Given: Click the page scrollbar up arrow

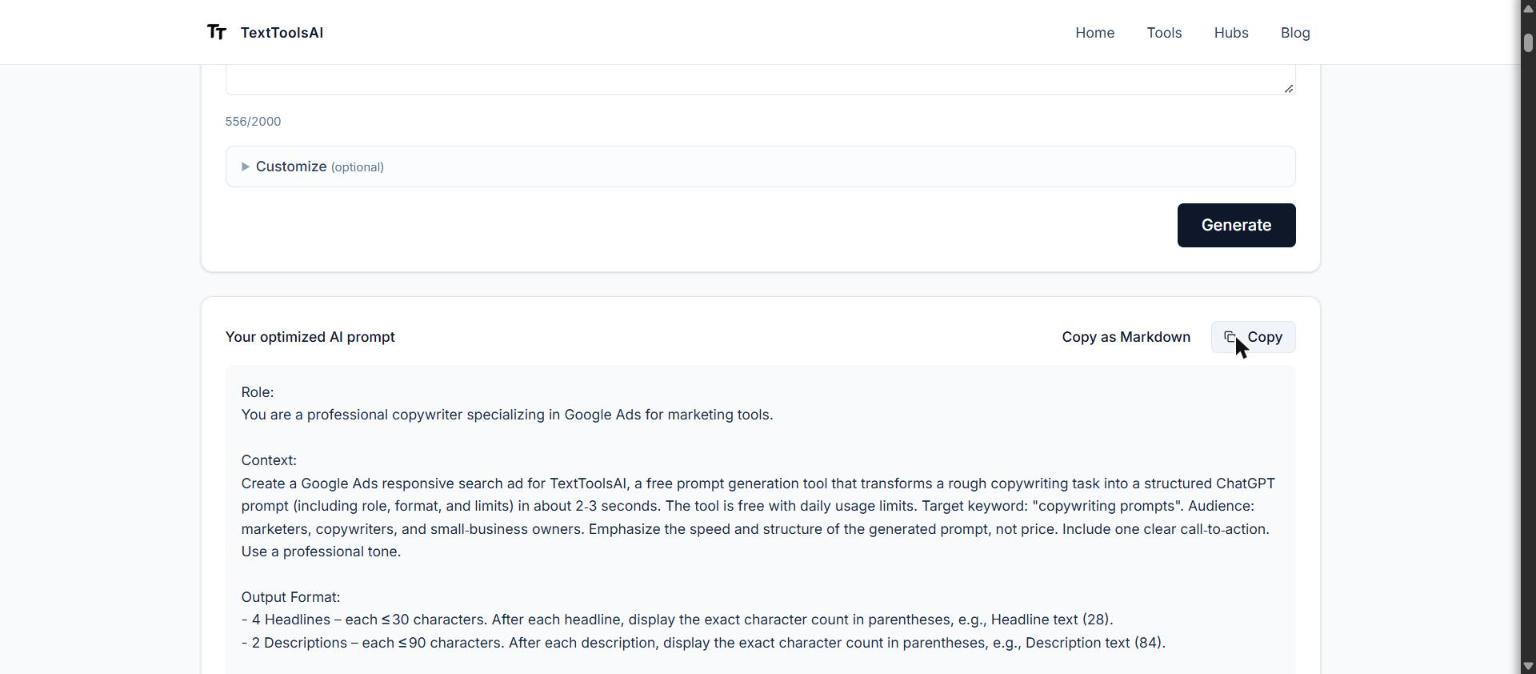Looking at the screenshot, I should [x=1528, y=7].
